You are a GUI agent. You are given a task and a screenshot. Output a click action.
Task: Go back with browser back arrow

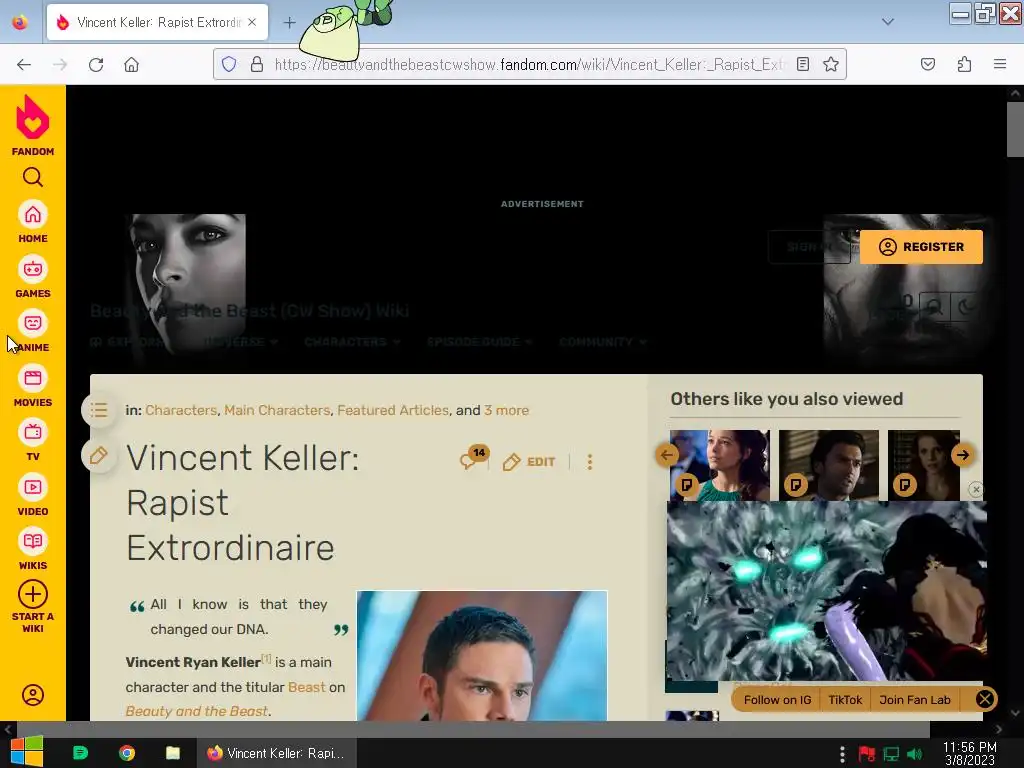pyautogui.click(x=24, y=64)
